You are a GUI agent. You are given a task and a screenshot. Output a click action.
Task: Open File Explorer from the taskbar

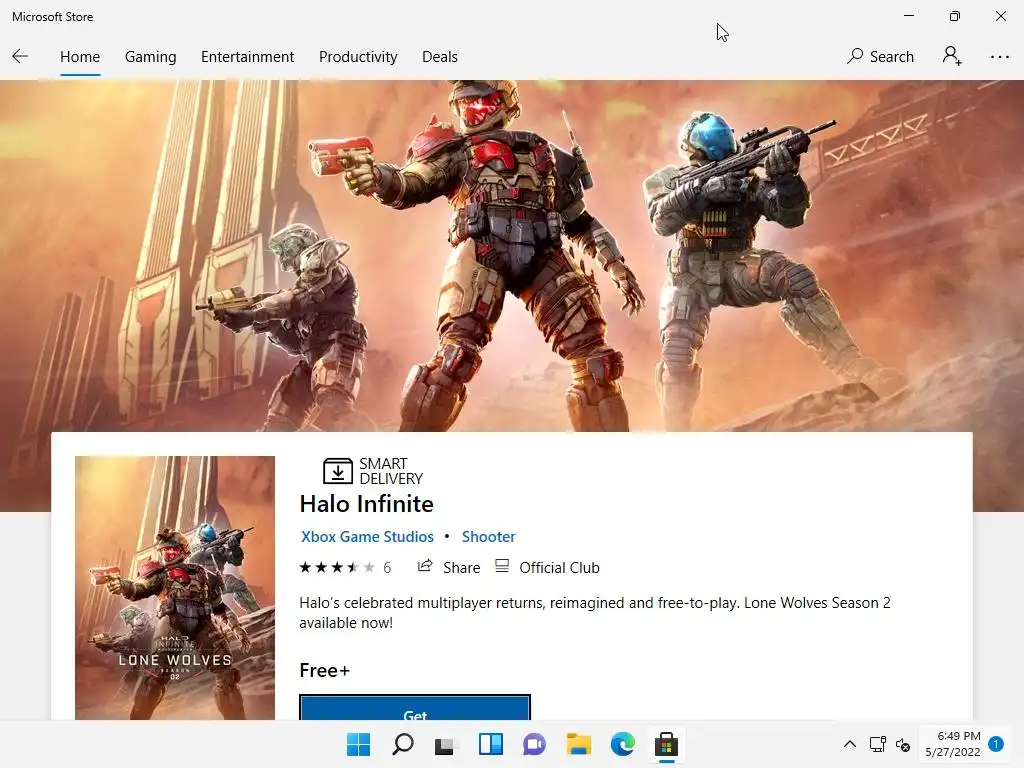coord(579,744)
